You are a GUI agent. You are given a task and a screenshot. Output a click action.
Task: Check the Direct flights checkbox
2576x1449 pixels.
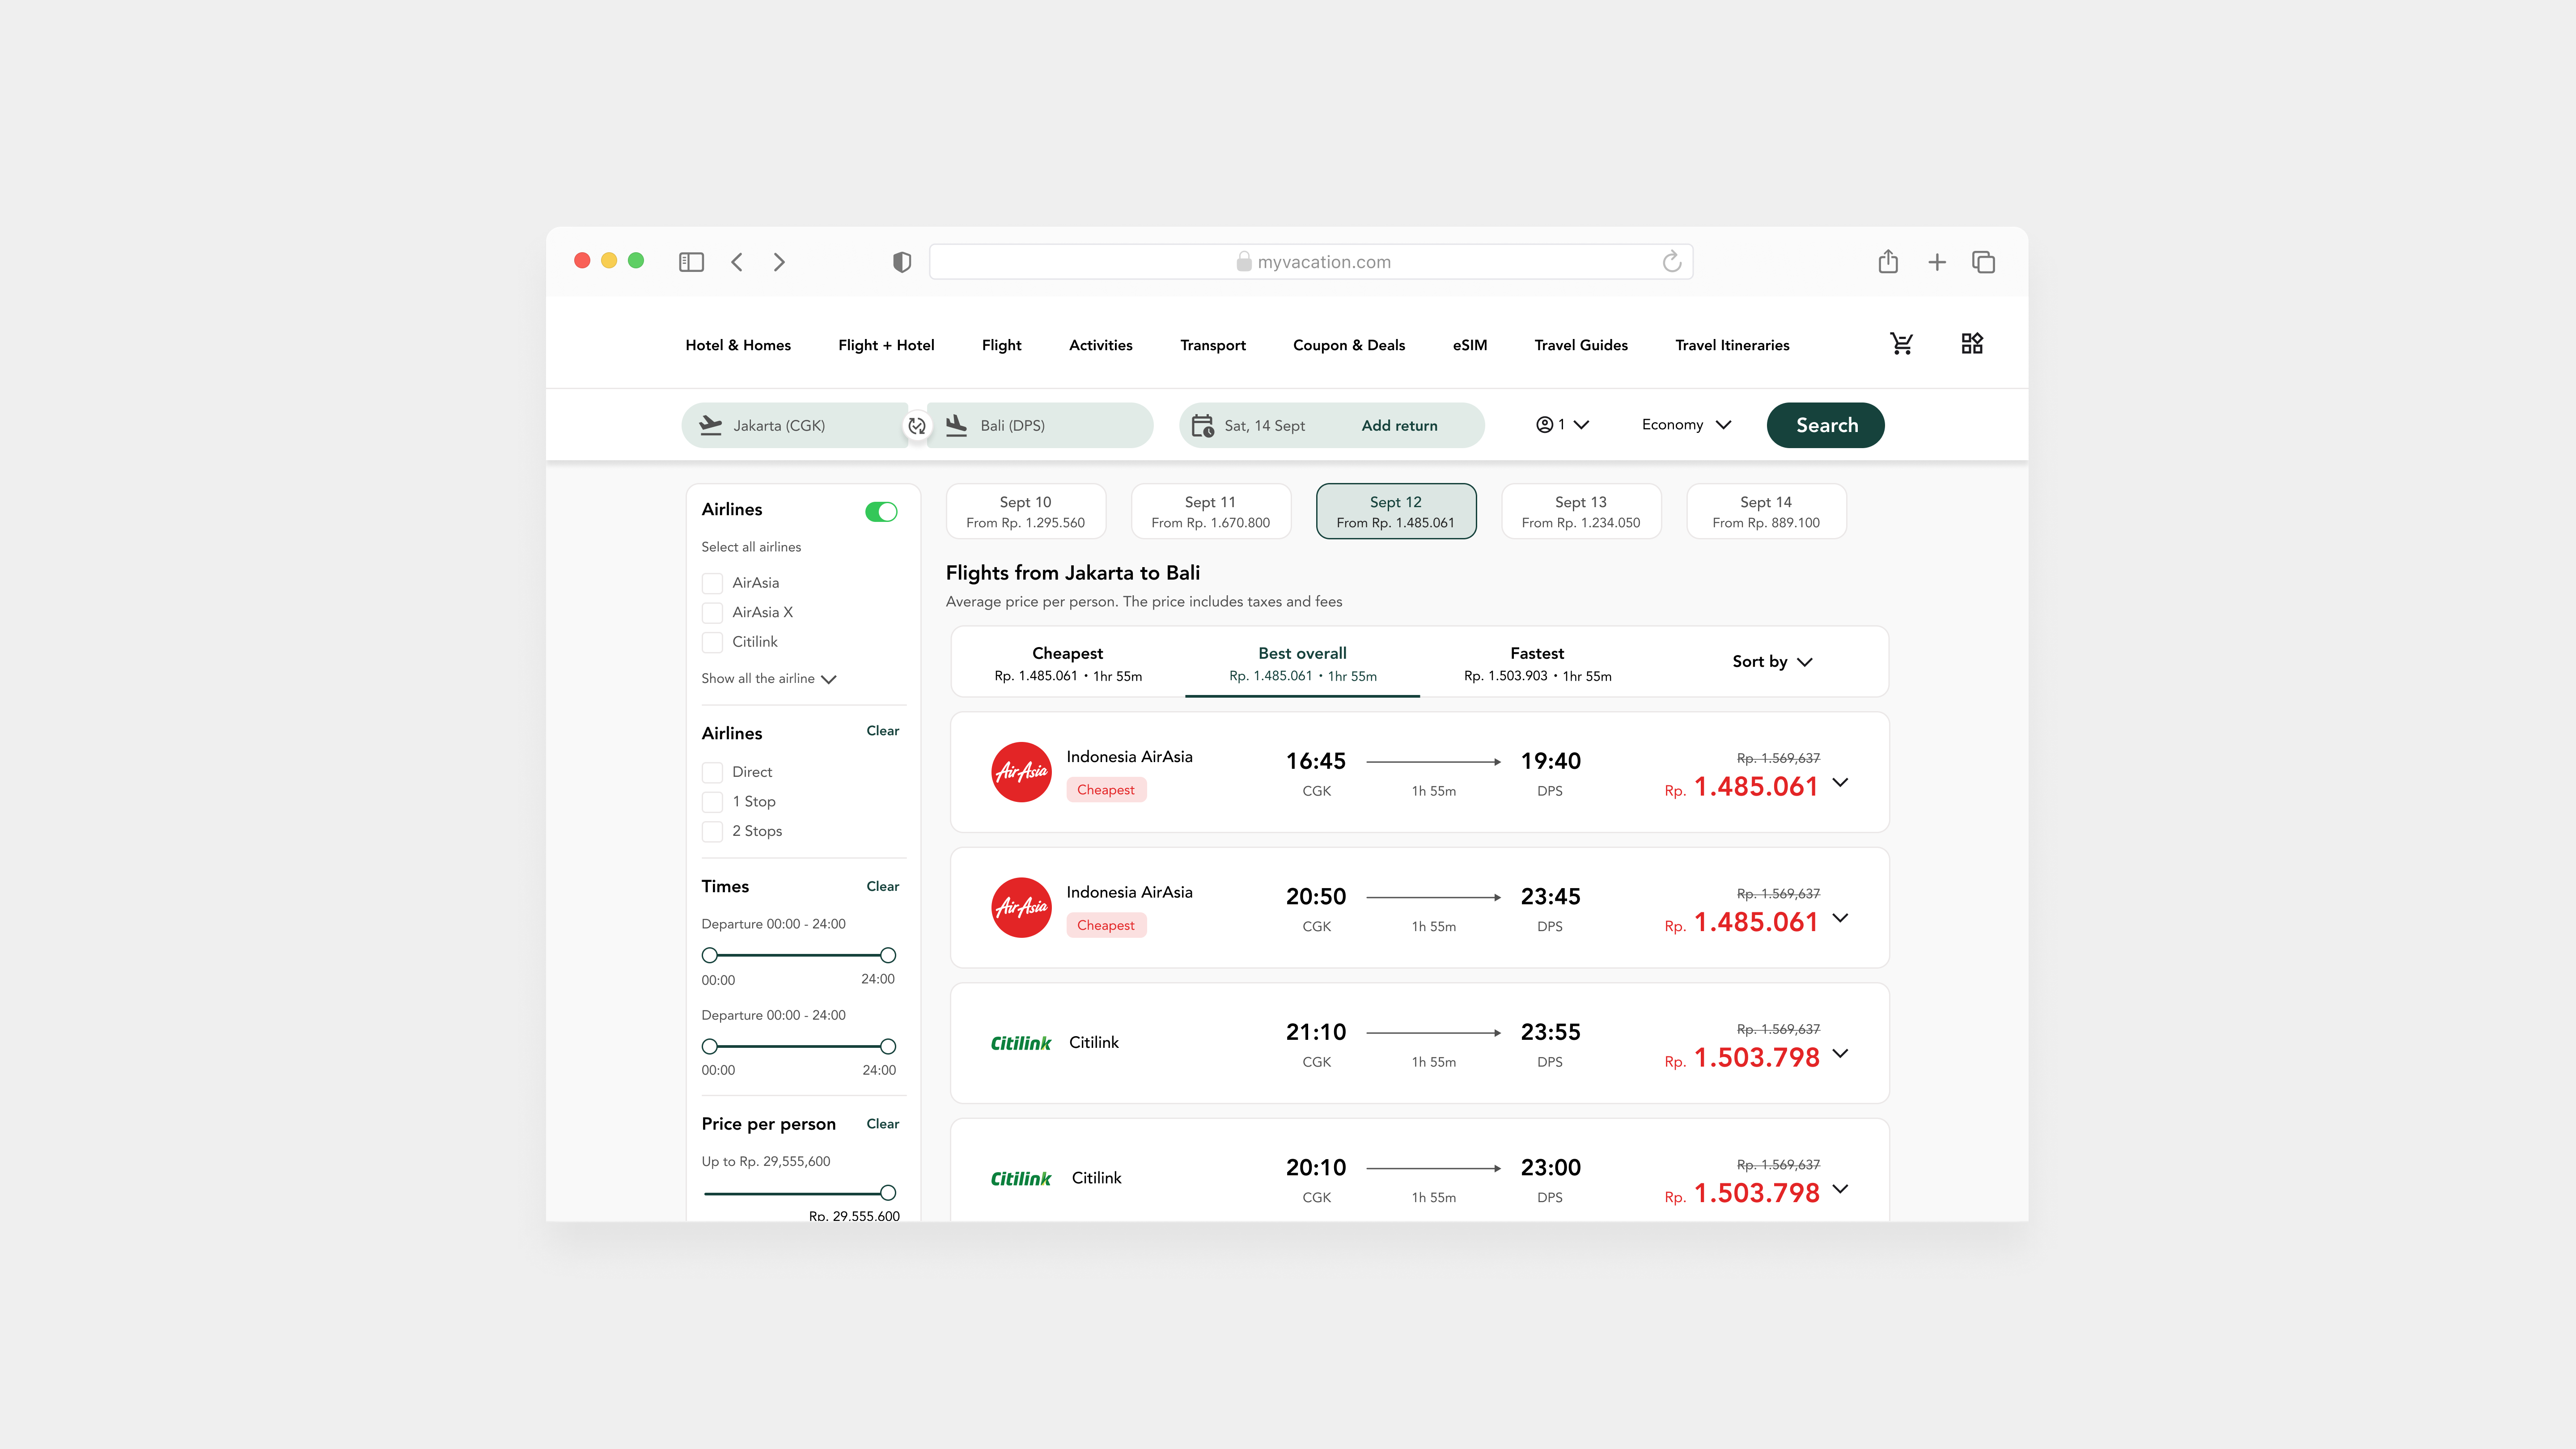712,772
